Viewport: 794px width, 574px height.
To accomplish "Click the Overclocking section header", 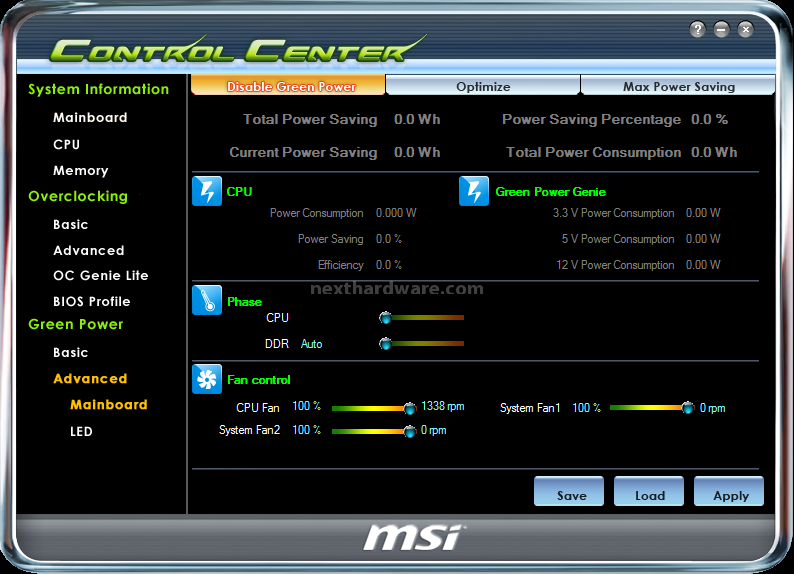I will [x=78, y=196].
